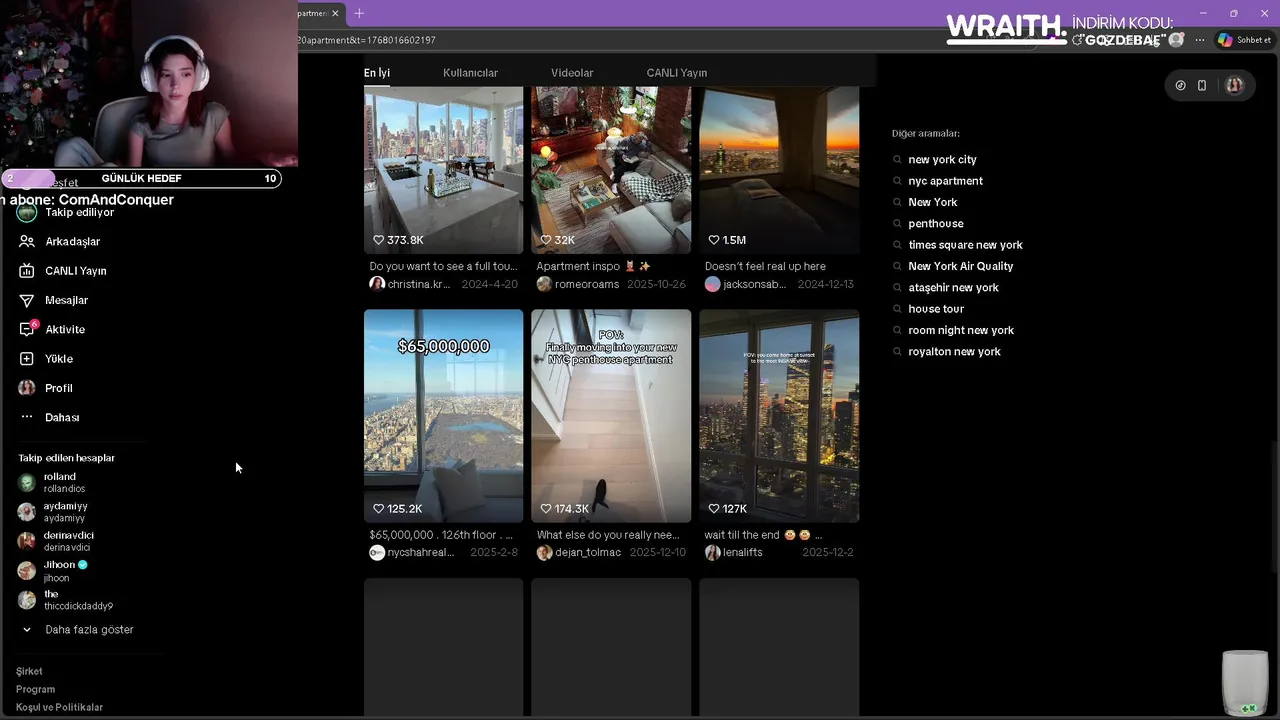Open the Takip ediliyor sidebar icon
The height and width of the screenshot is (720, 1280).
[x=27, y=212]
